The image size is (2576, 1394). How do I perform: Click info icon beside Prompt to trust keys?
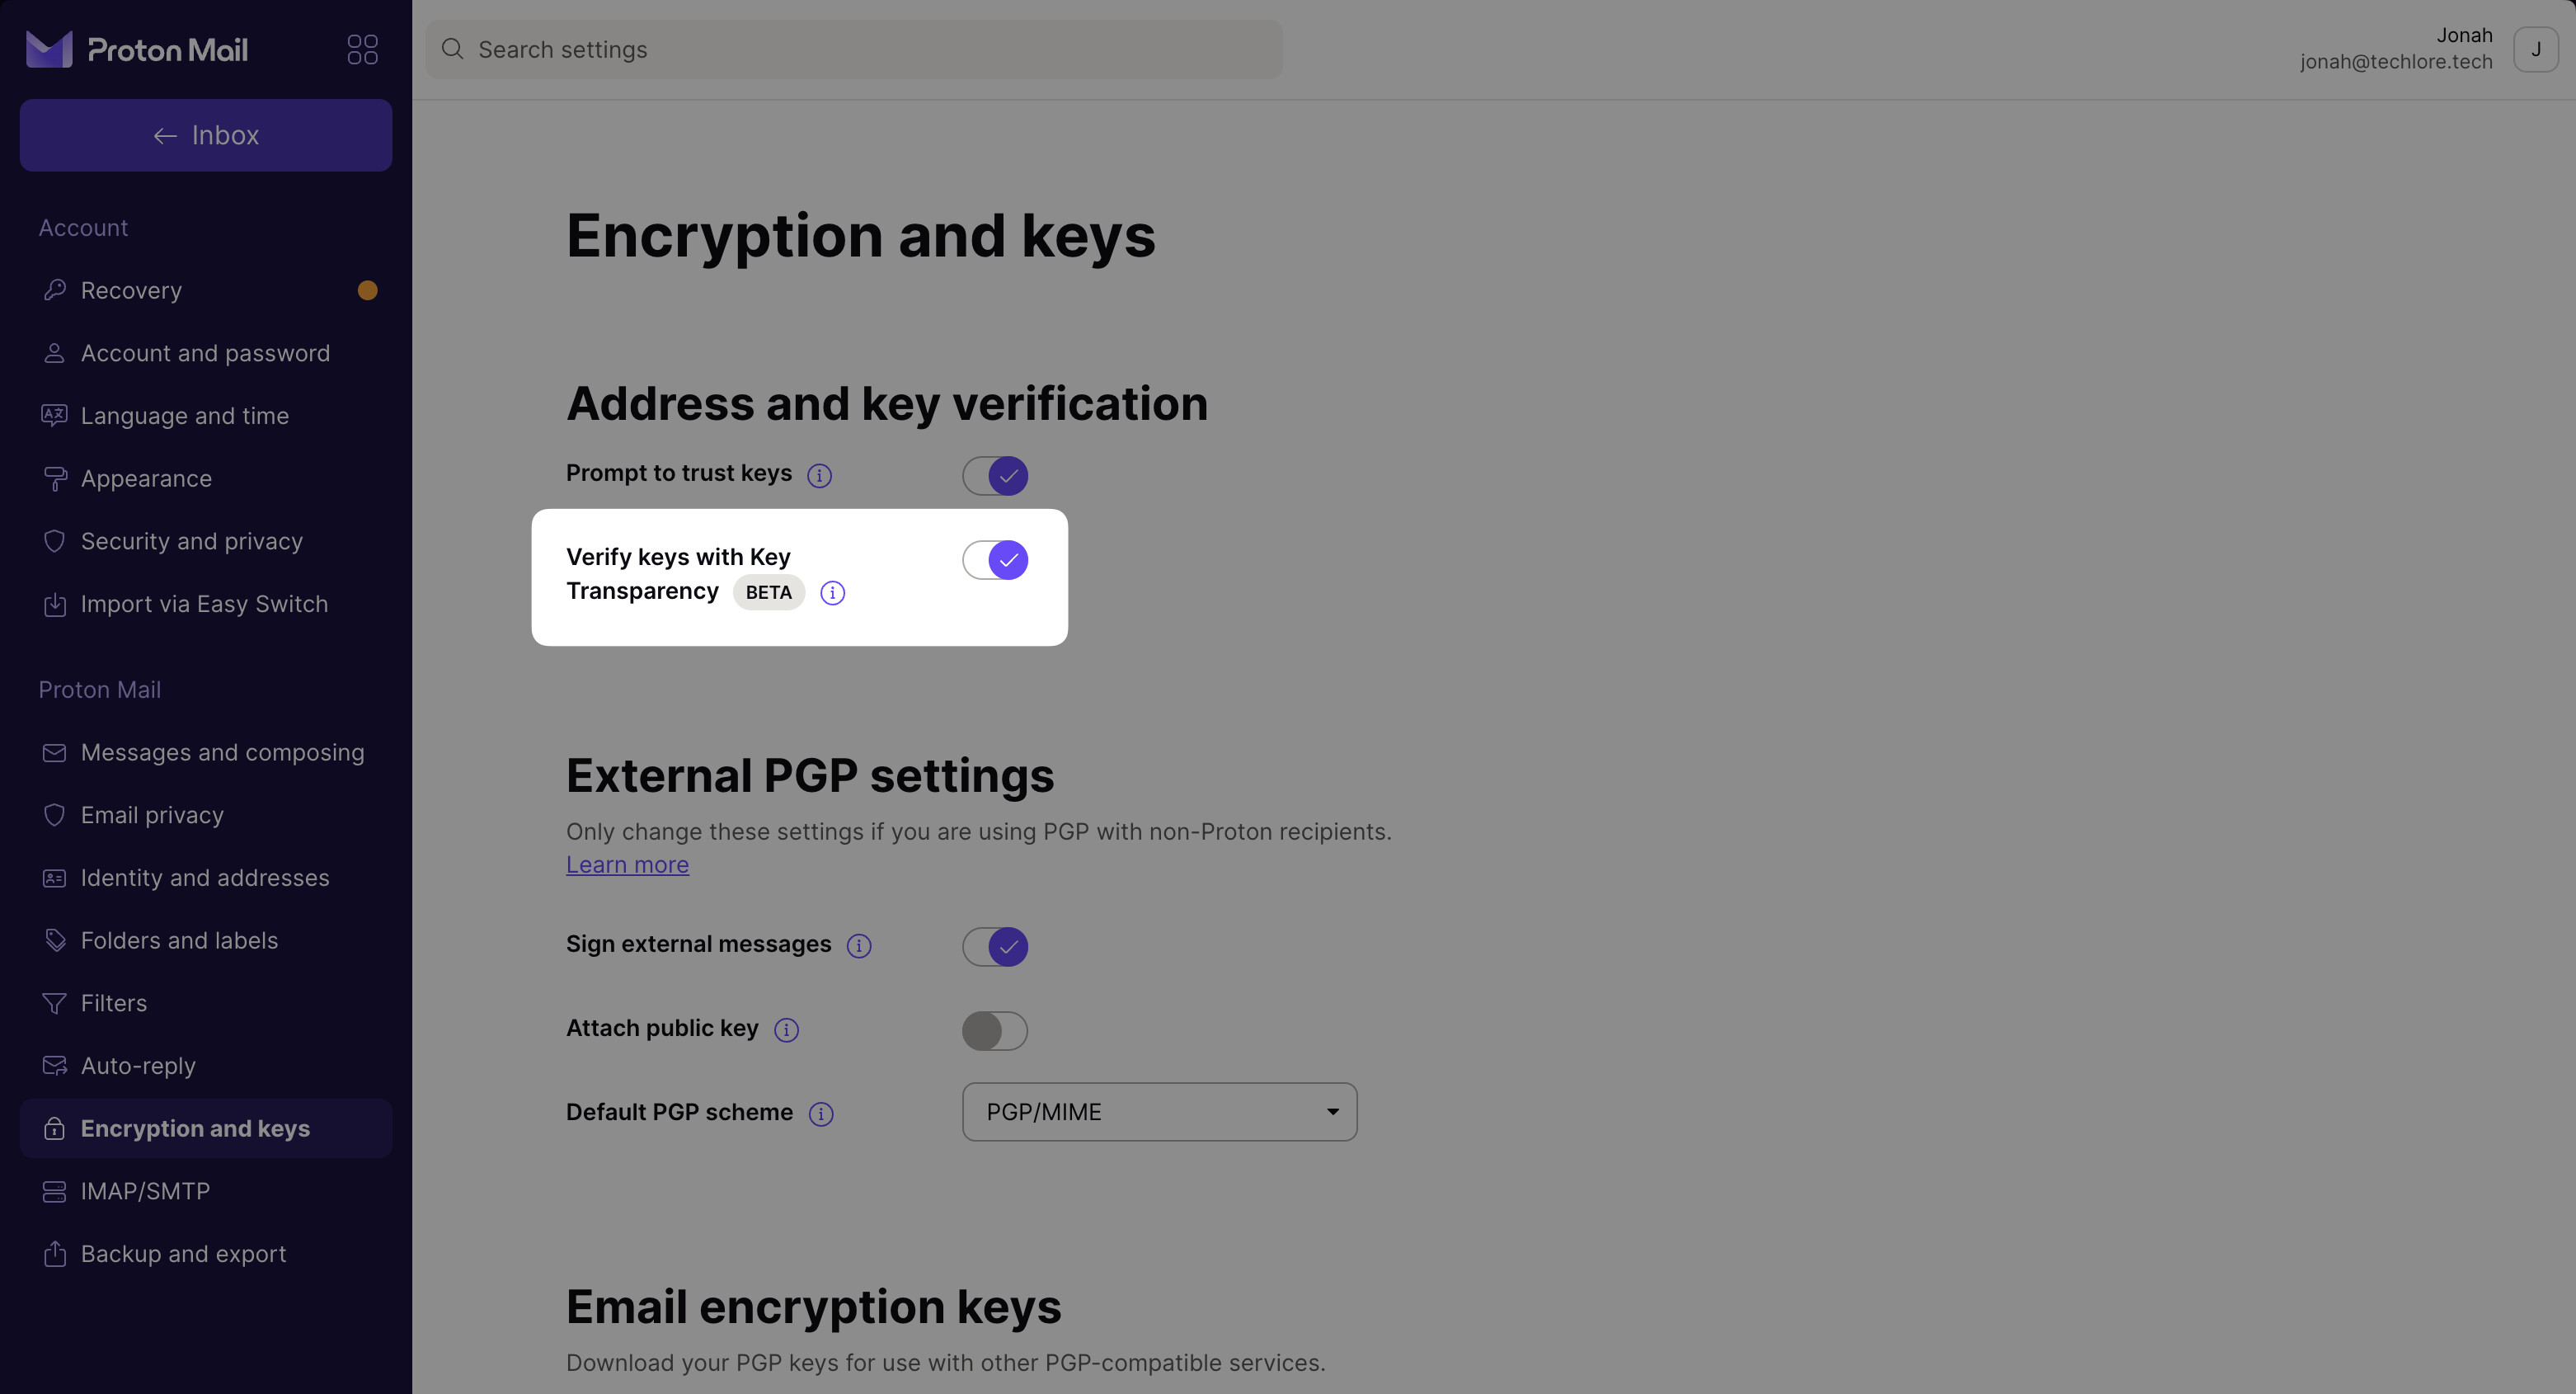819,475
